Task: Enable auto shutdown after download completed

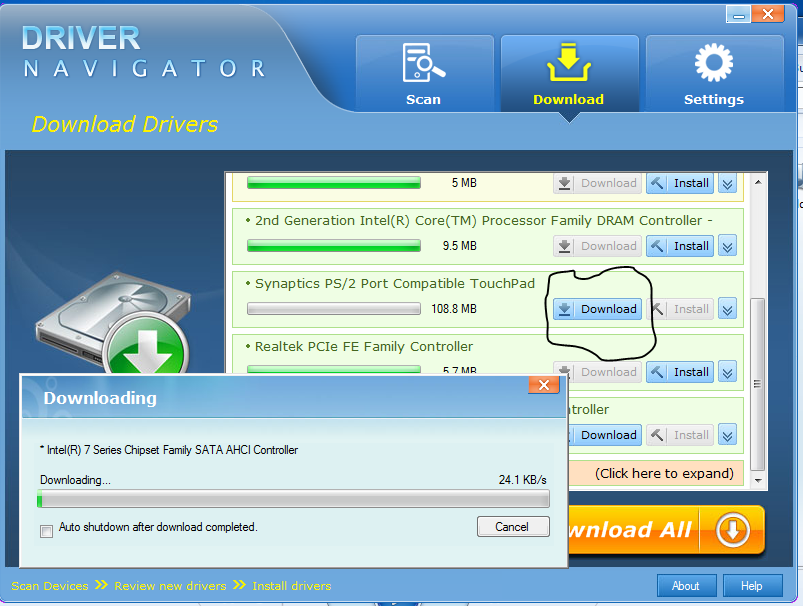Action: (46, 531)
